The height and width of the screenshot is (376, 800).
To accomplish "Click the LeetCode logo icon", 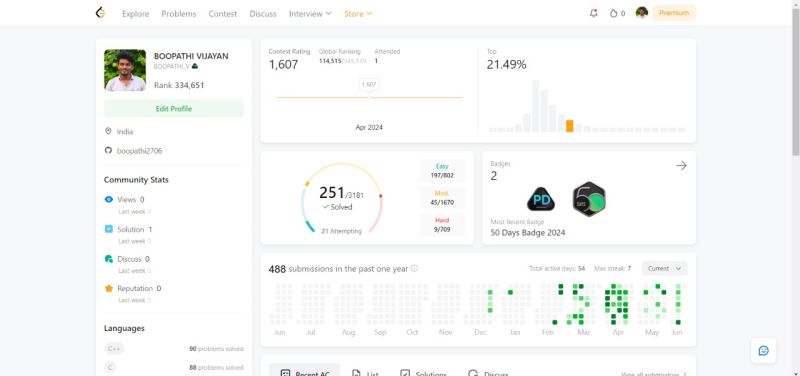I will point(100,13).
